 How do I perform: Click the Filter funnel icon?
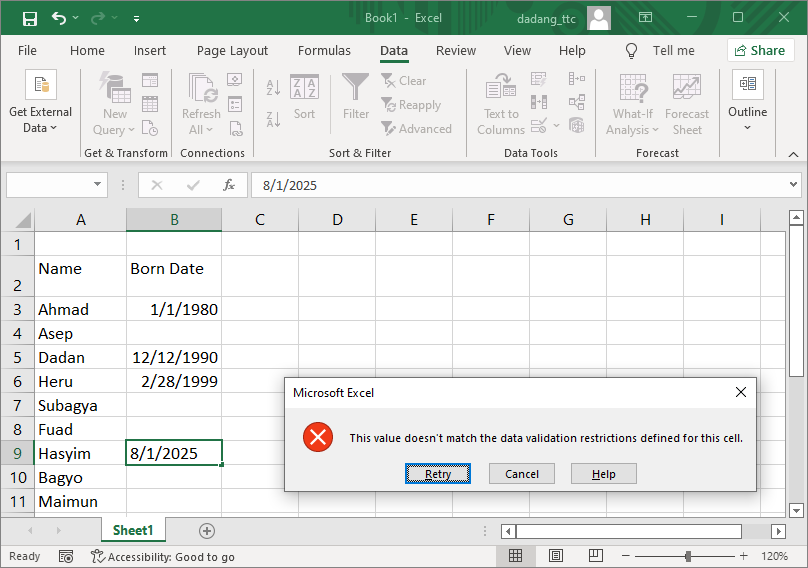tap(356, 96)
